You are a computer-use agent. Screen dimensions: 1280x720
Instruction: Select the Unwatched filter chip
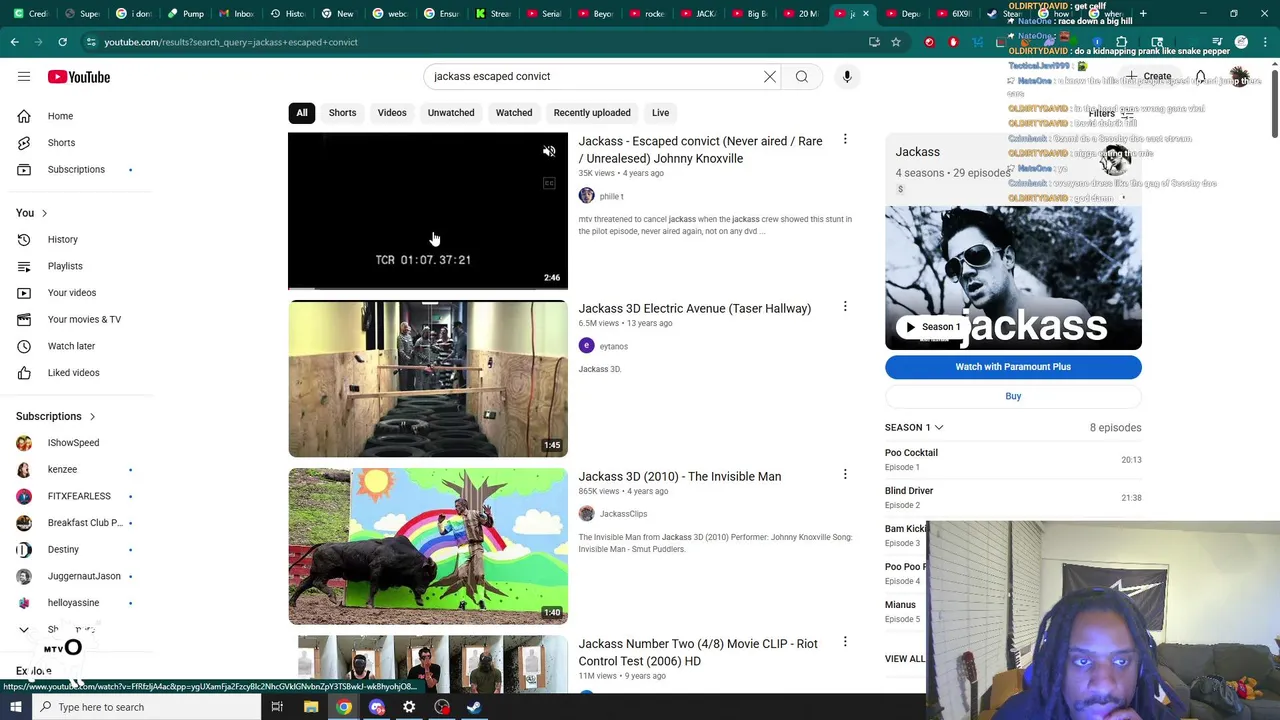coord(451,113)
